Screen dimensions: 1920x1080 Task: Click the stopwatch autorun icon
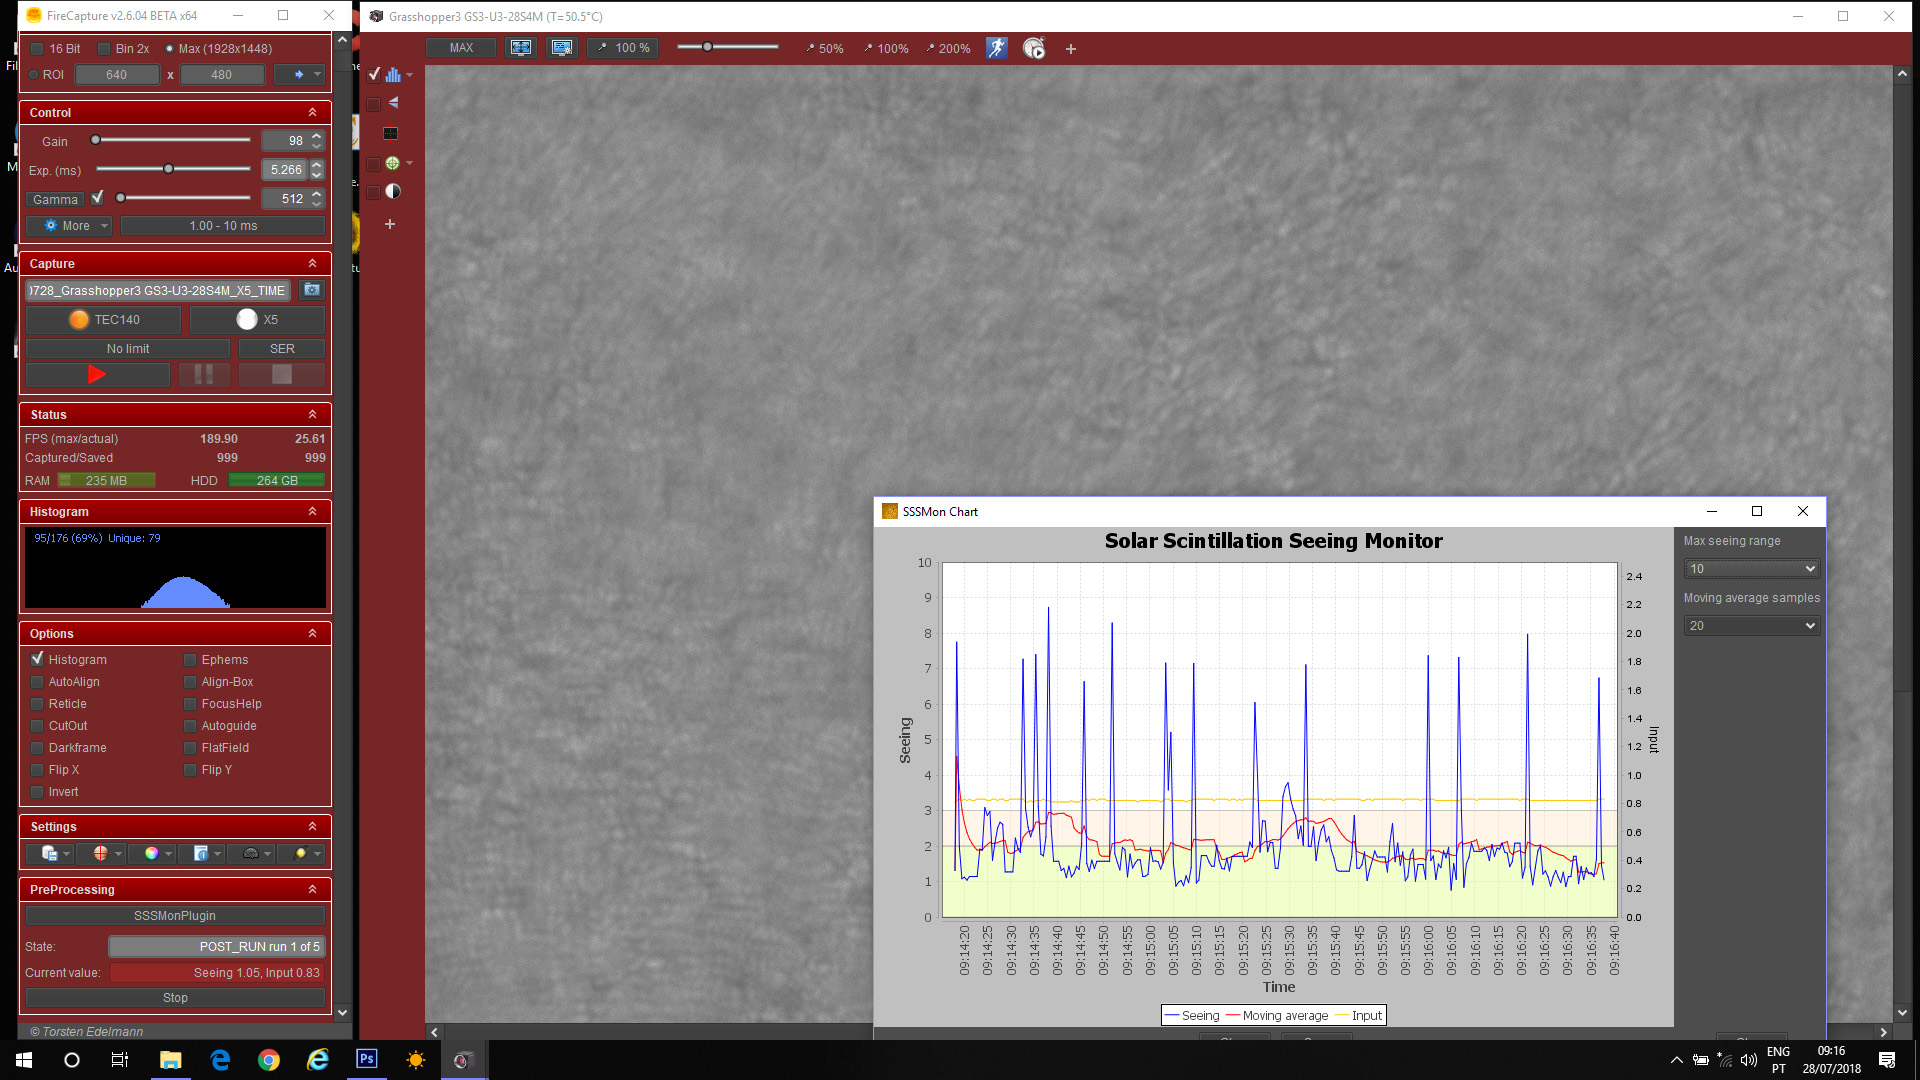coord(1034,48)
